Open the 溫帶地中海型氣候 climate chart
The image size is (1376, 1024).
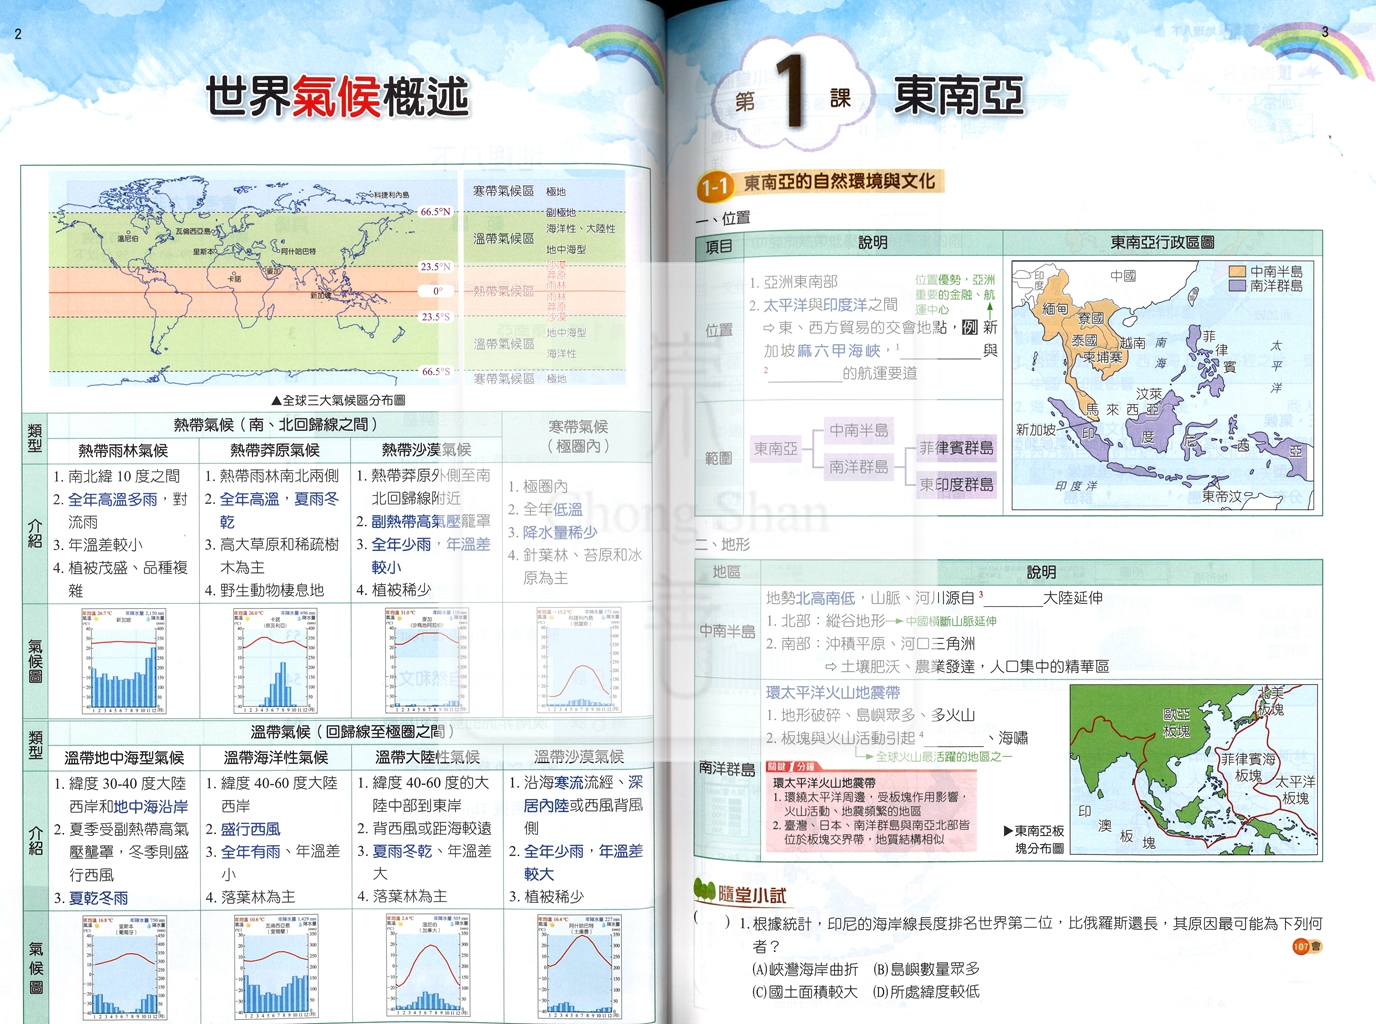125,967
